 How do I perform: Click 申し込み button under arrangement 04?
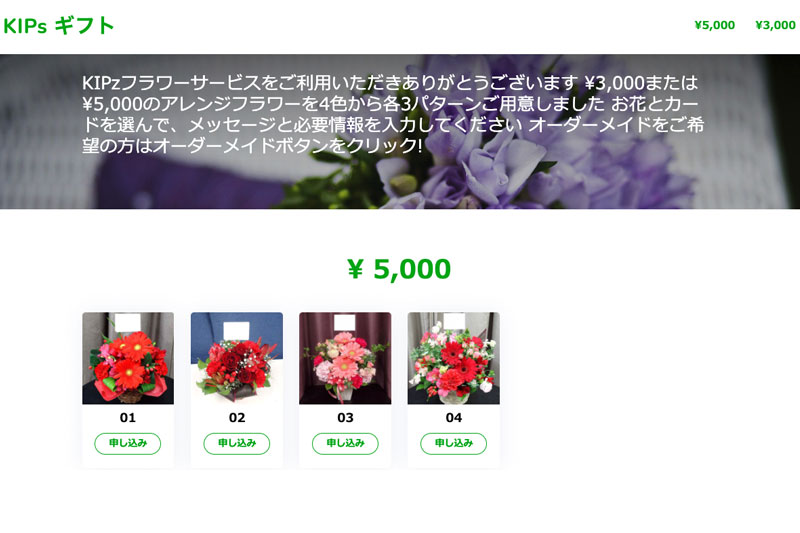pyautogui.click(x=454, y=443)
